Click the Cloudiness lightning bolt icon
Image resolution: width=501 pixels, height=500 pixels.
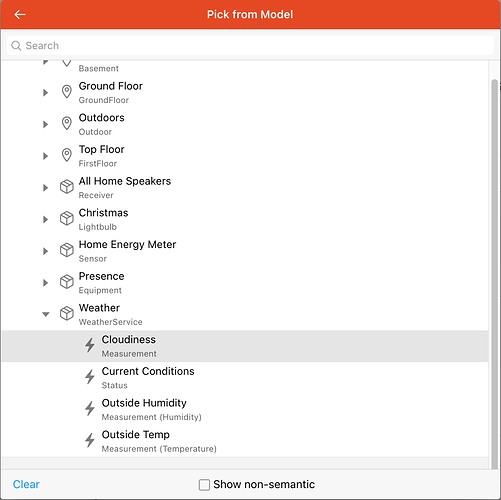(90, 345)
